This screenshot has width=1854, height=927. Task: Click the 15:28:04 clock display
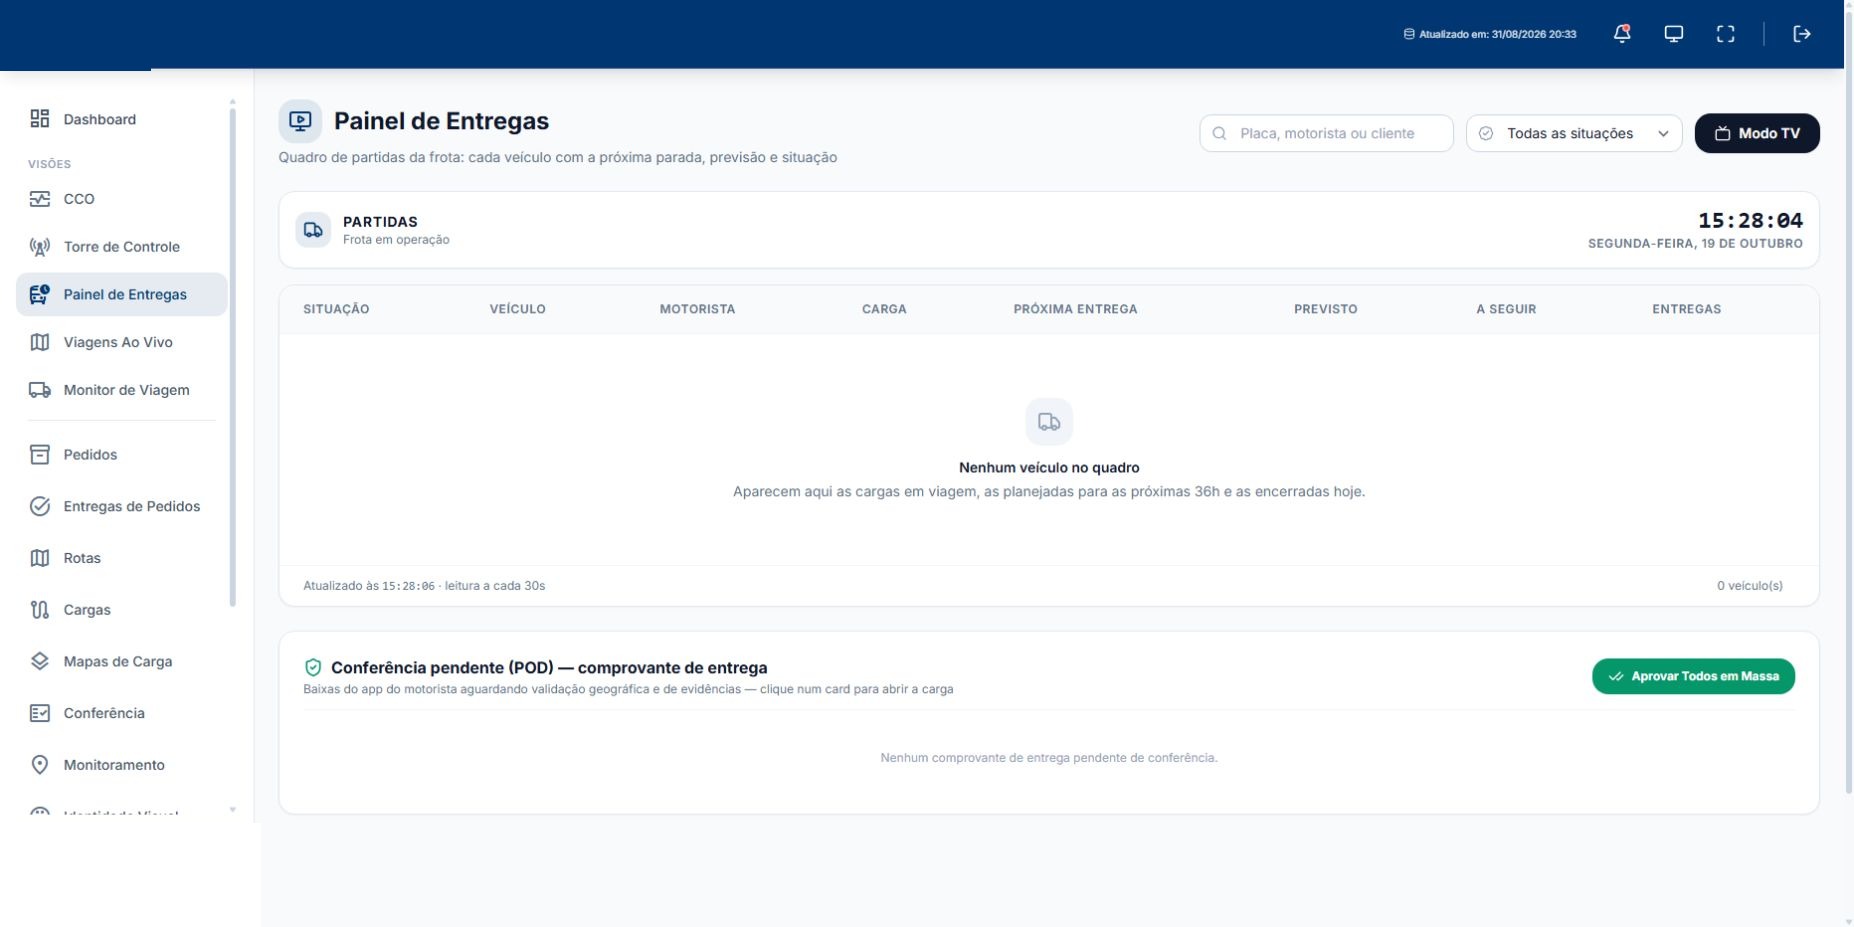point(1750,220)
